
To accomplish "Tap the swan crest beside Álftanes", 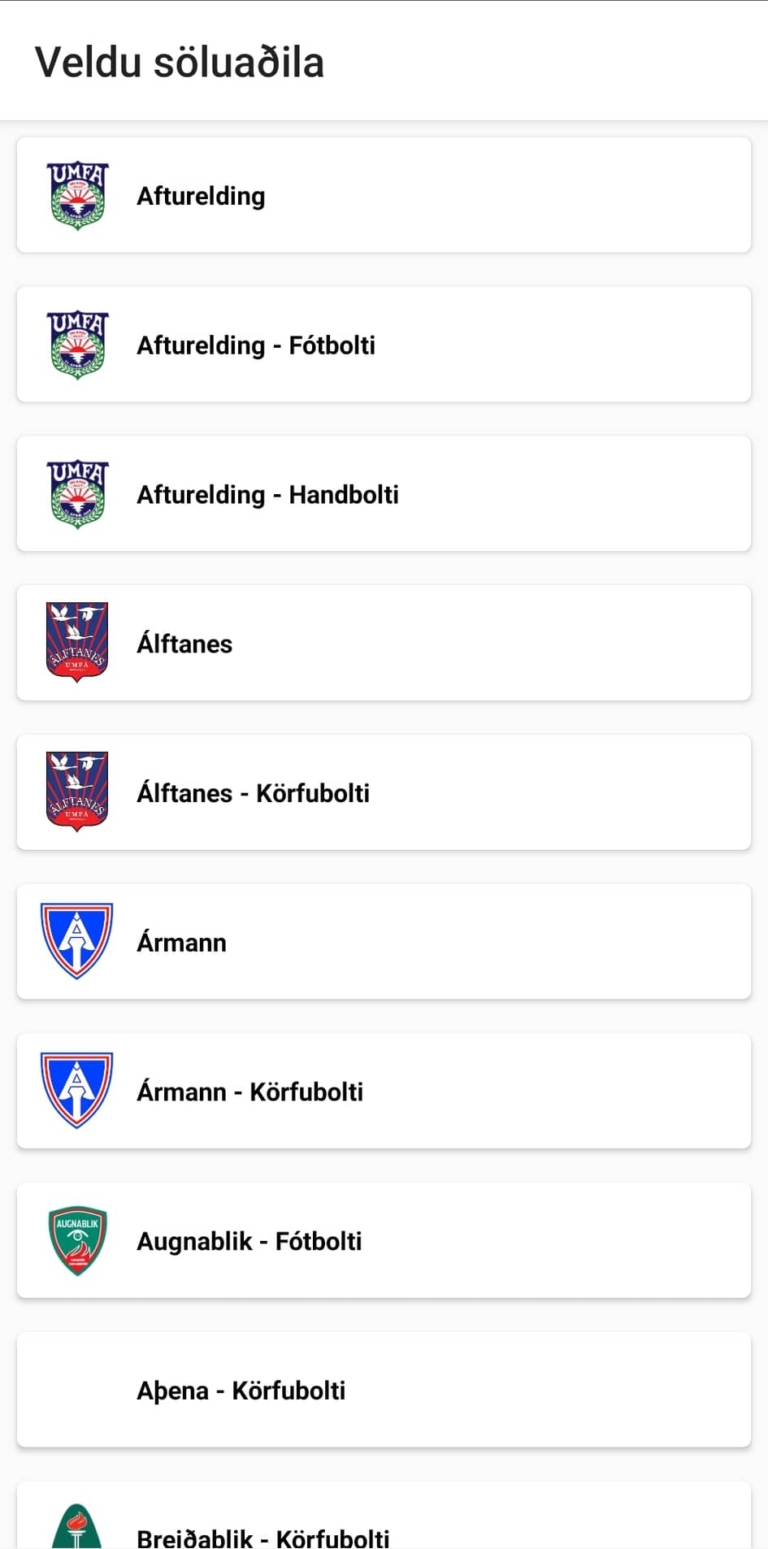I will [77, 642].
